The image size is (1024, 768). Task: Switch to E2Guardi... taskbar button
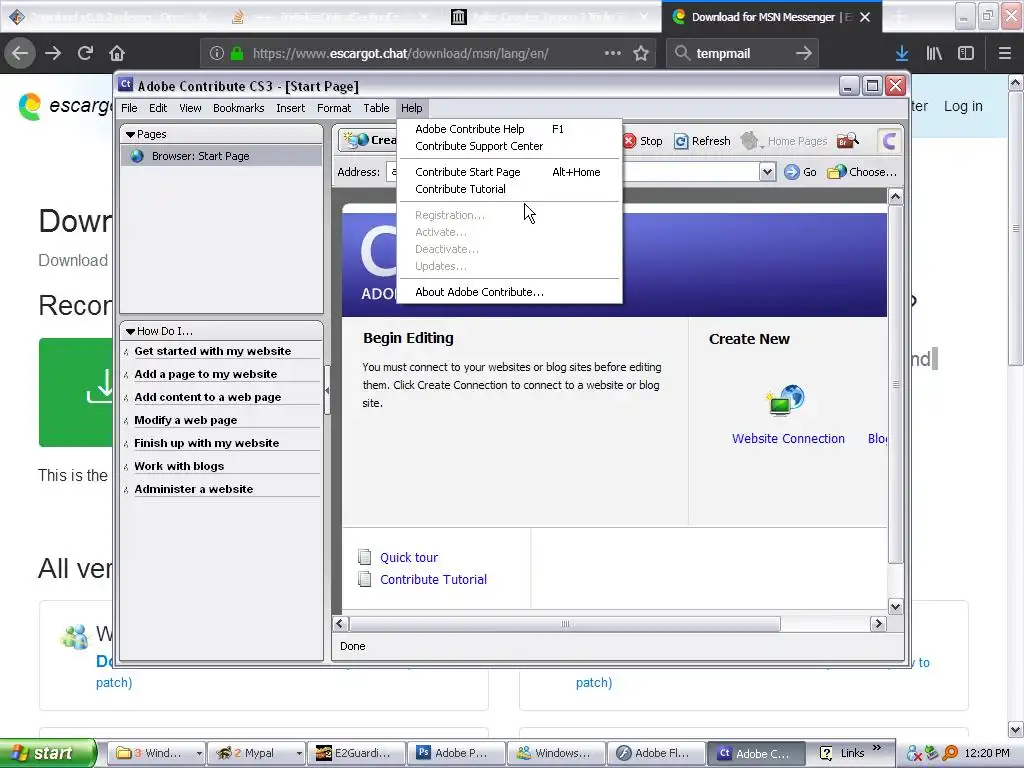coord(357,753)
